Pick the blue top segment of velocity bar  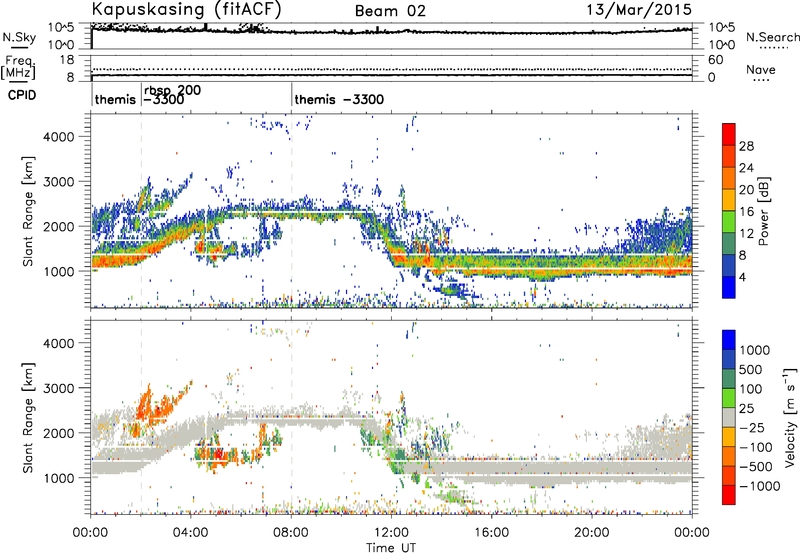click(729, 340)
